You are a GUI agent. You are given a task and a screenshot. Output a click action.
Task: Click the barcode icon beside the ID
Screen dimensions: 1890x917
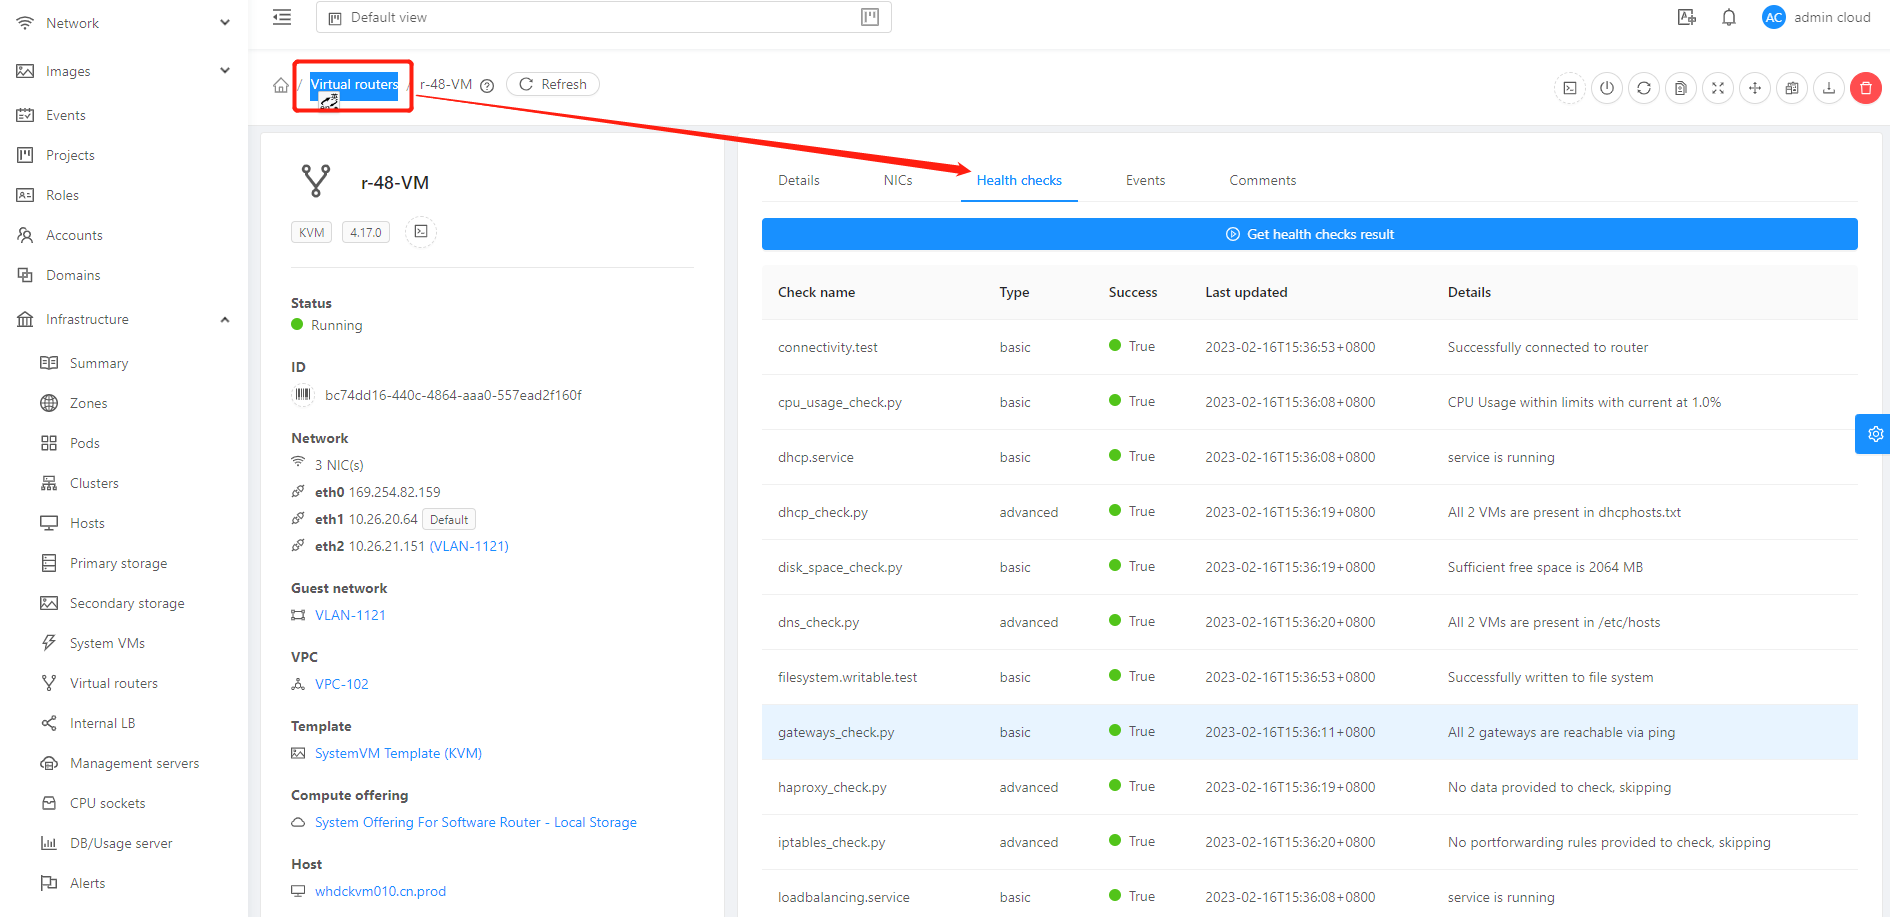coord(303,395)
